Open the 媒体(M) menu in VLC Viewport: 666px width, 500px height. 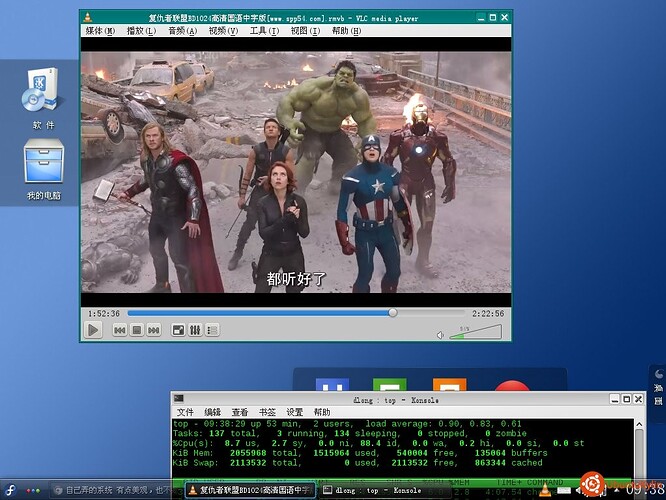pos(100,31)
